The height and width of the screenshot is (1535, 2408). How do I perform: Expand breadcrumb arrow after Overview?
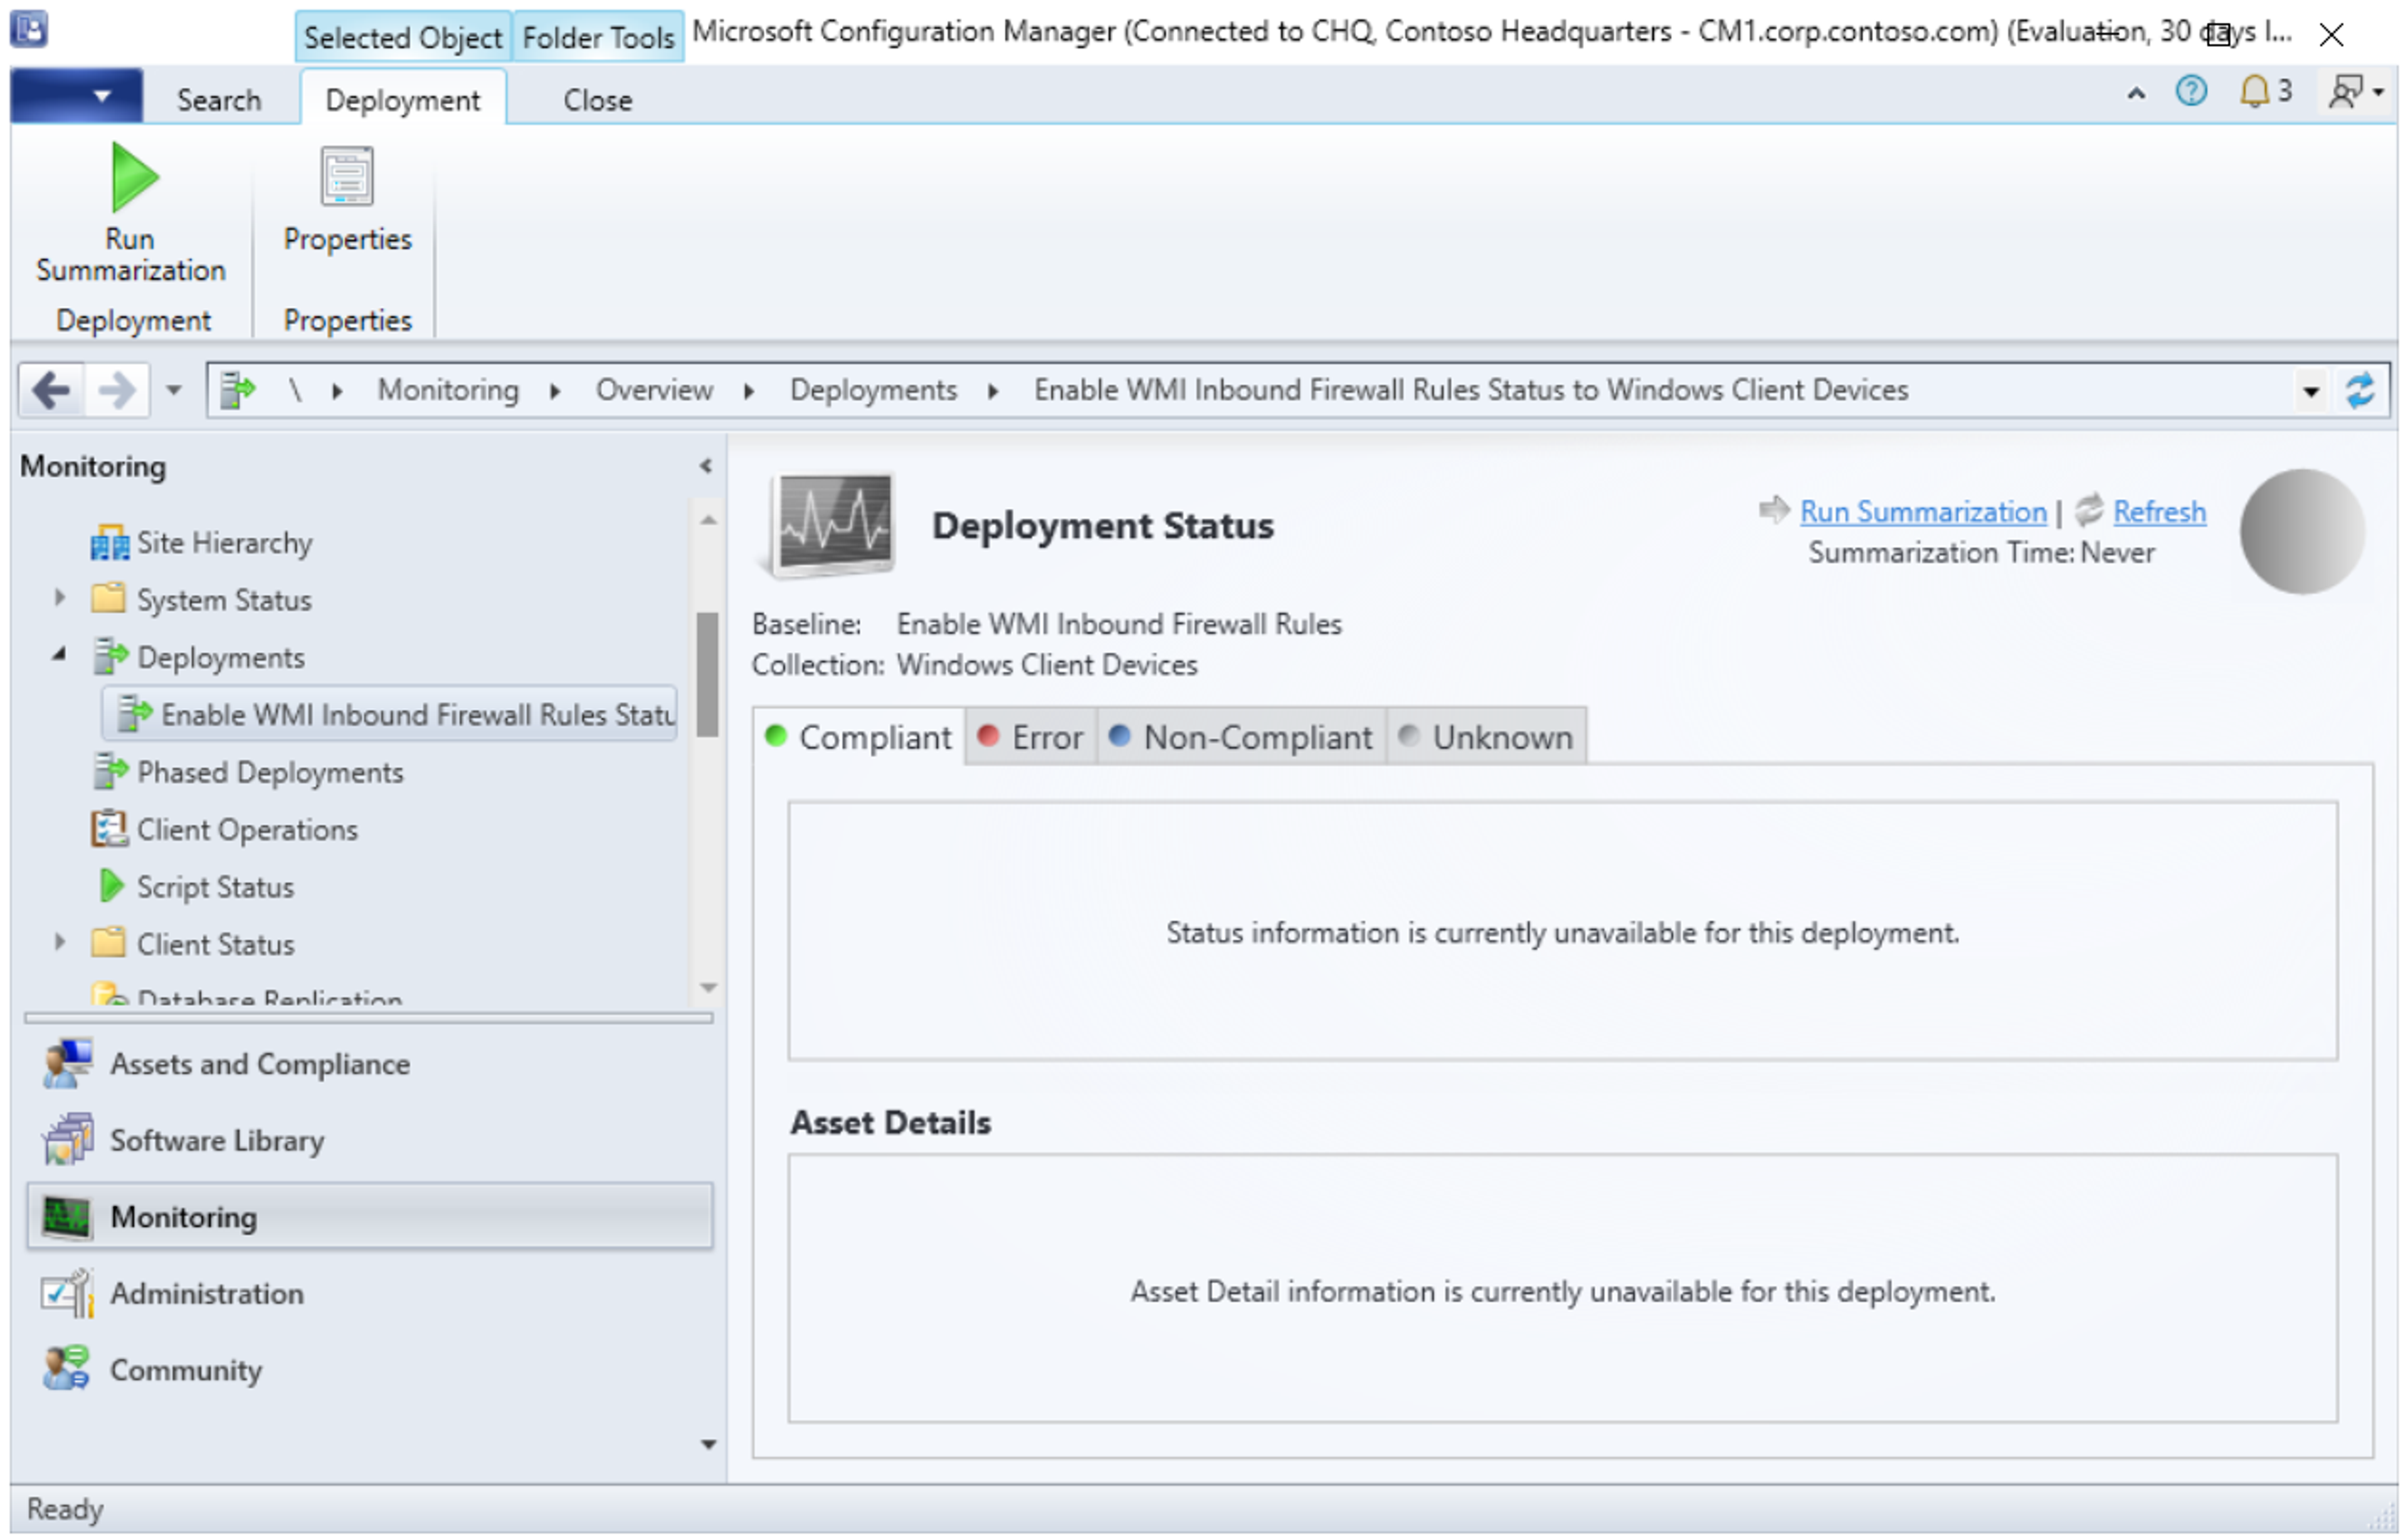(749, 391)
